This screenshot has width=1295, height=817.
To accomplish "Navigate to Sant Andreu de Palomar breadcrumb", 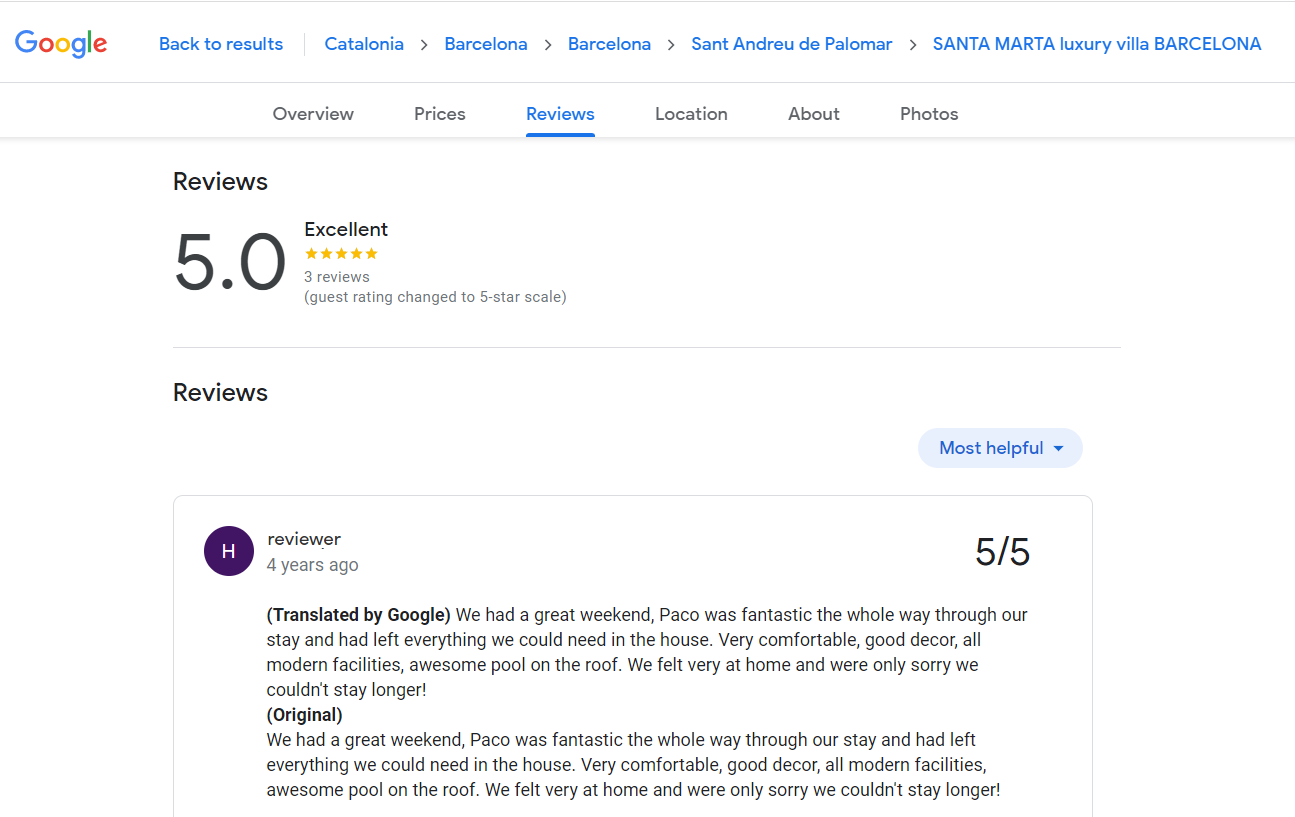I will click(792, 44).
